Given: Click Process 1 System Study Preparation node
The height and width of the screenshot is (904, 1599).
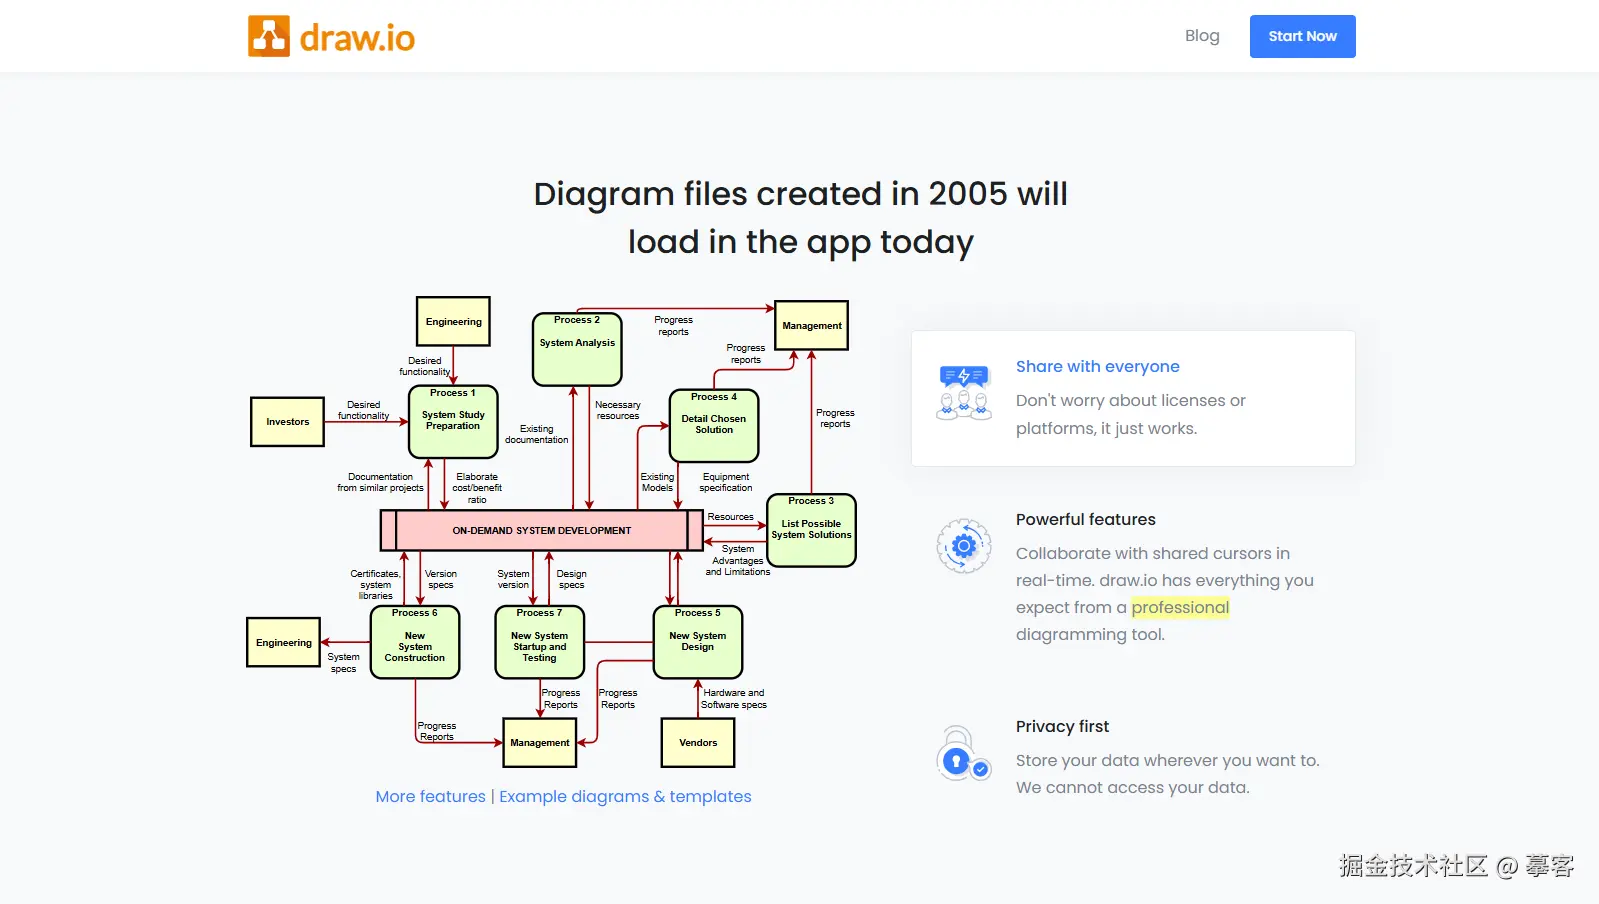Looking at the screenshot, I should click(x=453, y=421).
